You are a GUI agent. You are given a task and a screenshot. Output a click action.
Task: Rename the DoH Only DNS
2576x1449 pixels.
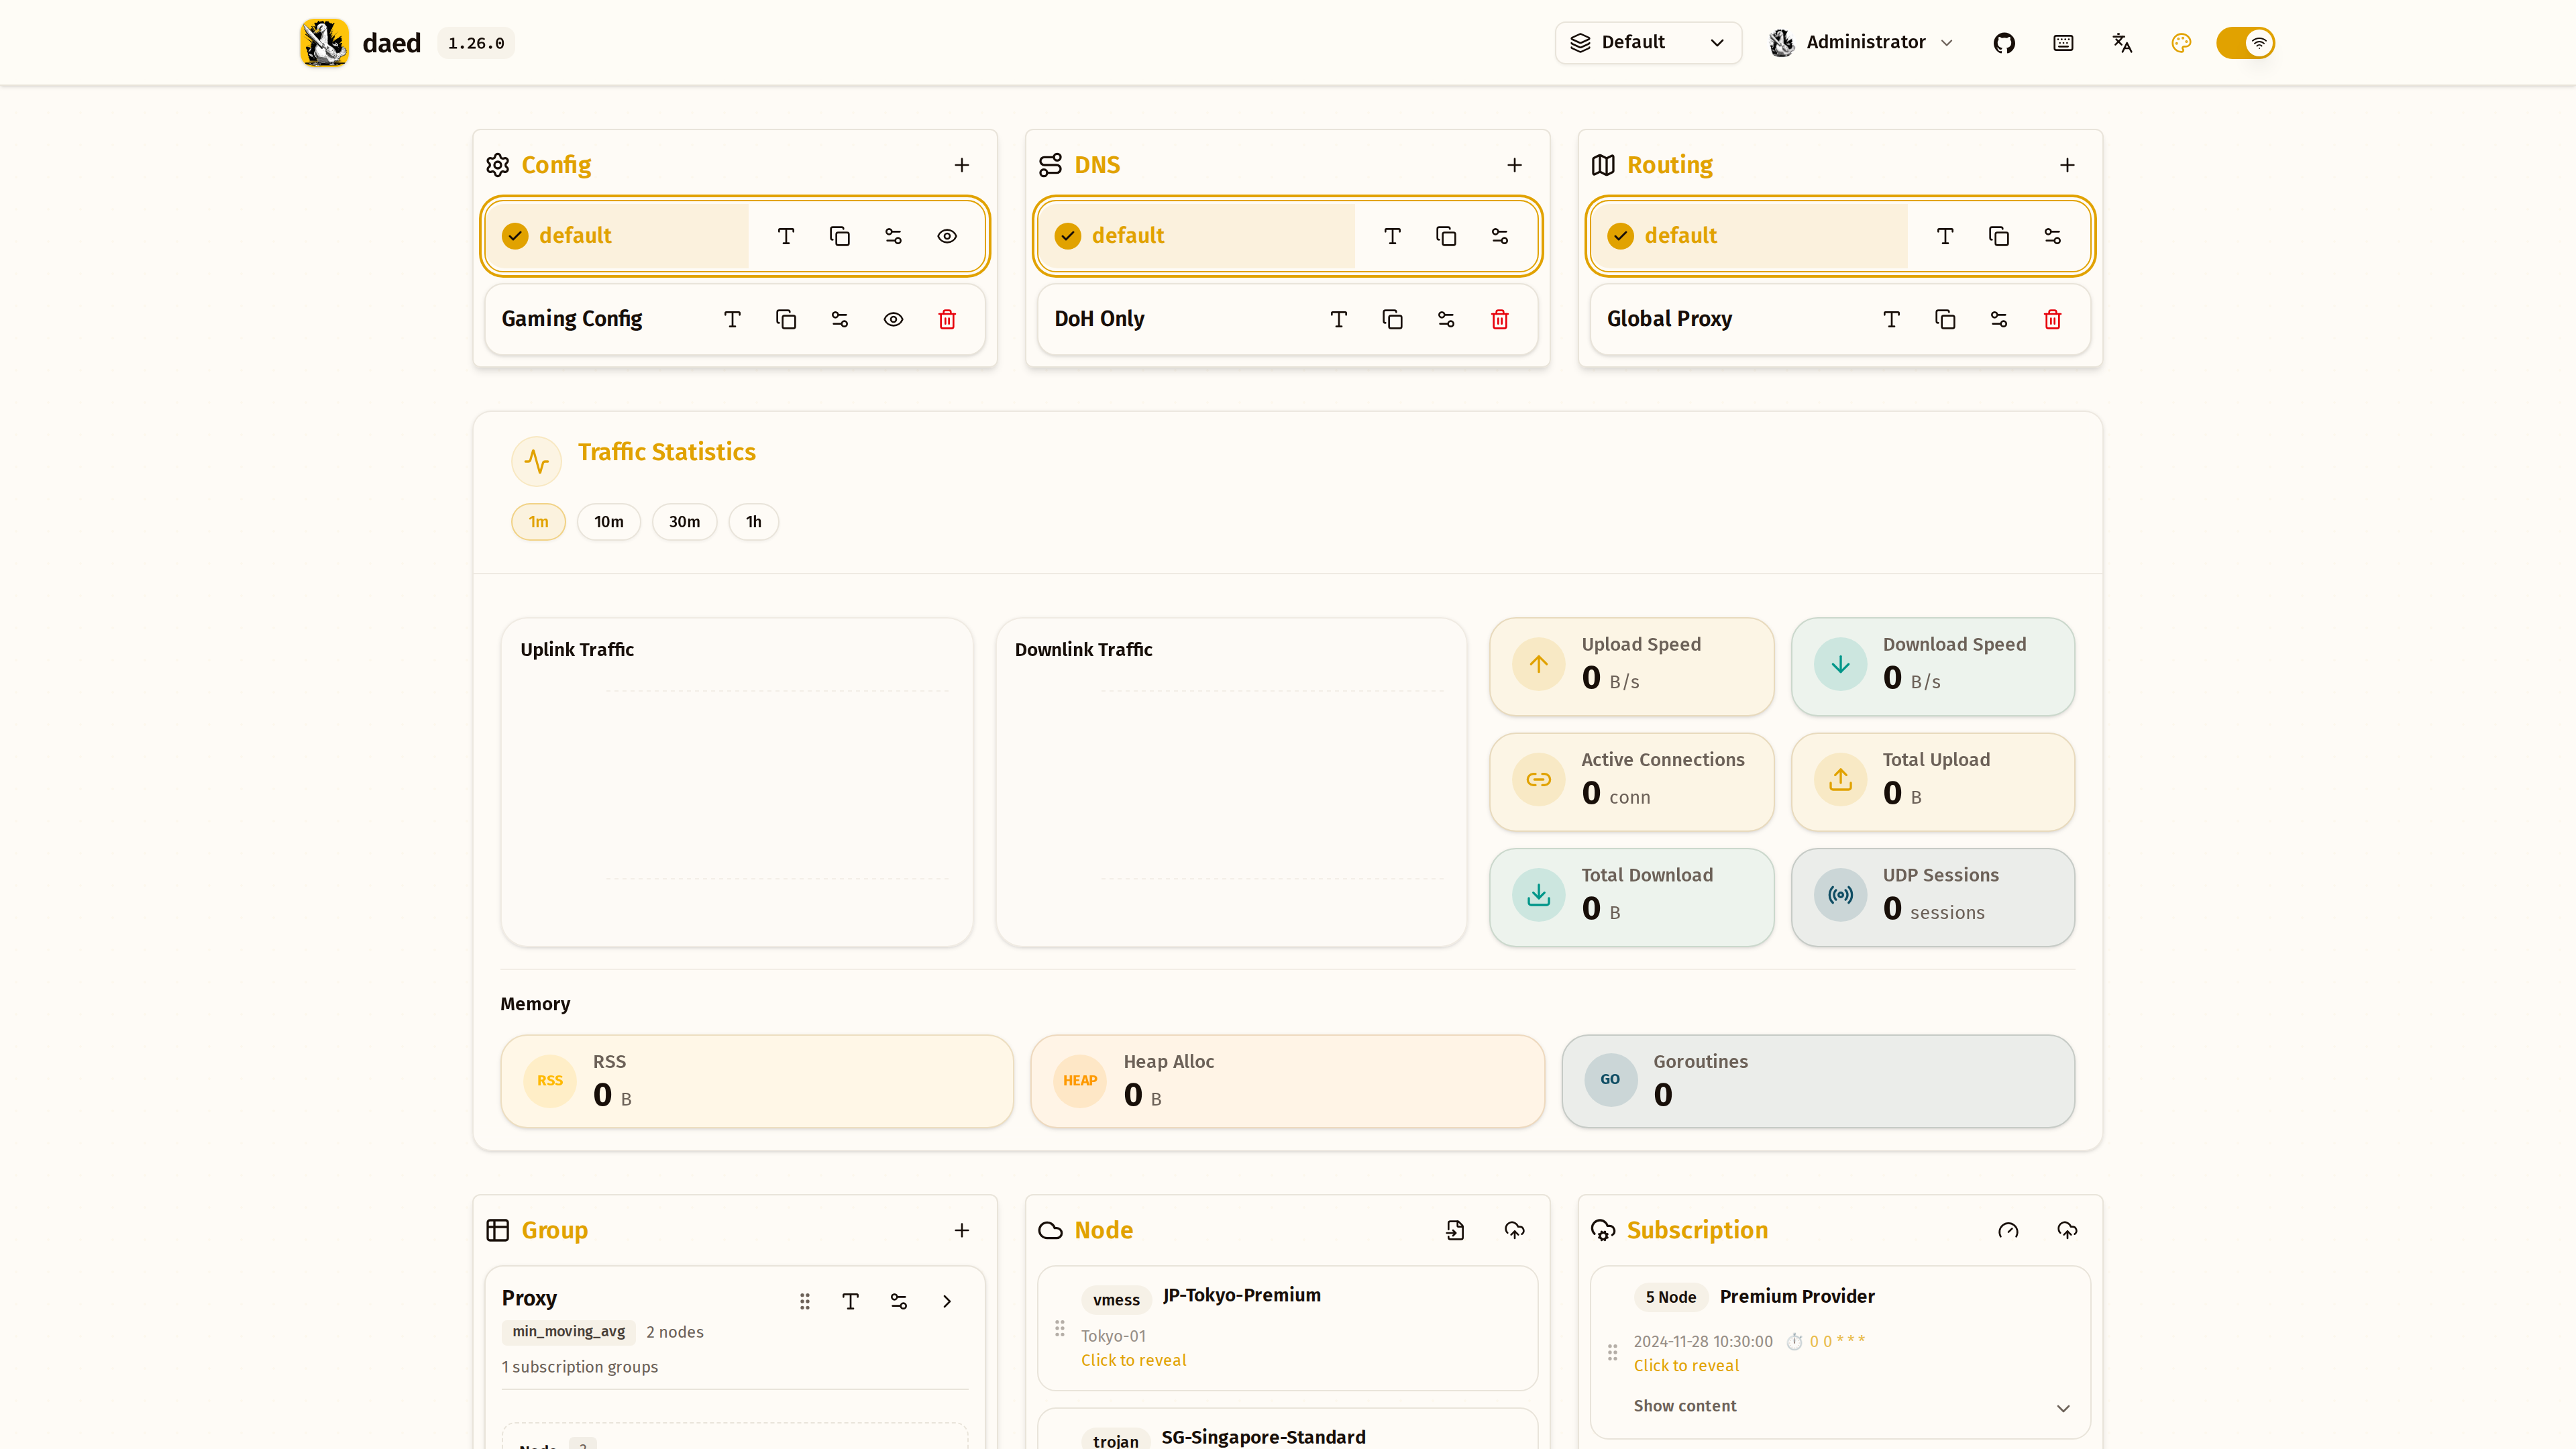(1339, 319)
